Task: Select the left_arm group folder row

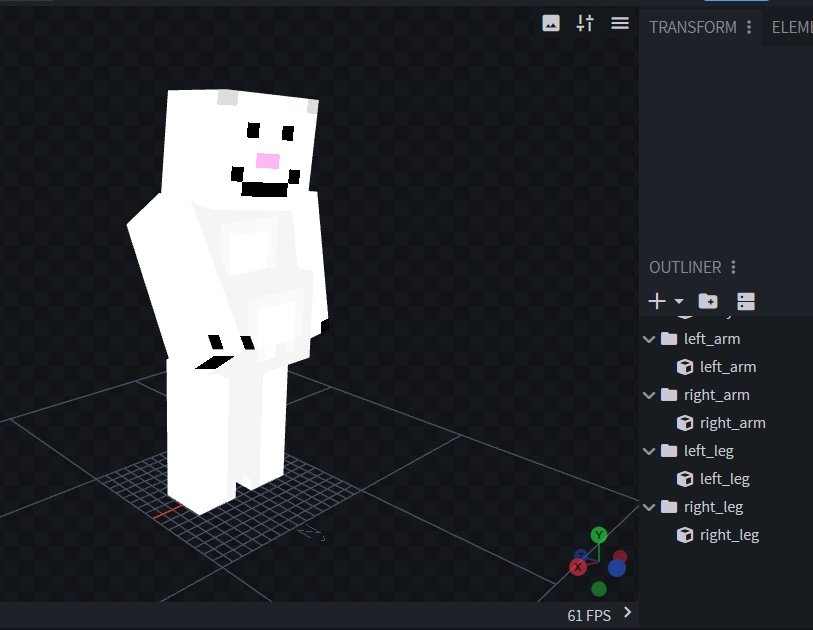Action: pos(726,339)
